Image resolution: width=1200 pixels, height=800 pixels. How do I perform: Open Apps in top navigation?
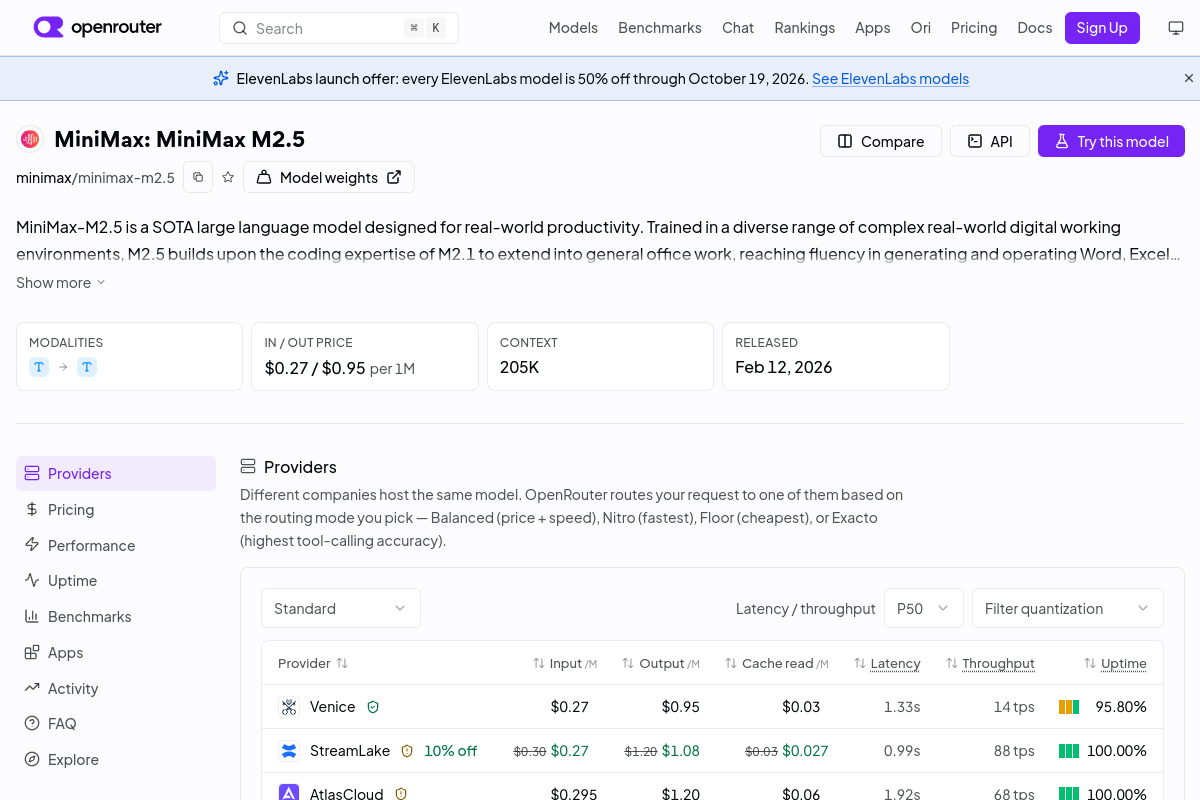873,28
